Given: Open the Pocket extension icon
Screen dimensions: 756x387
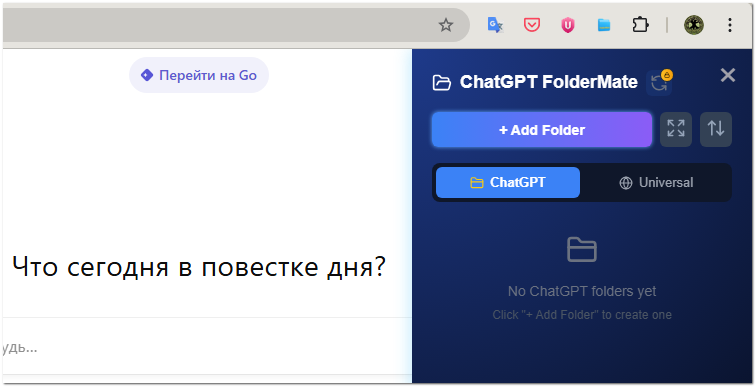Looking at the screenshot, I should point(532,25).
